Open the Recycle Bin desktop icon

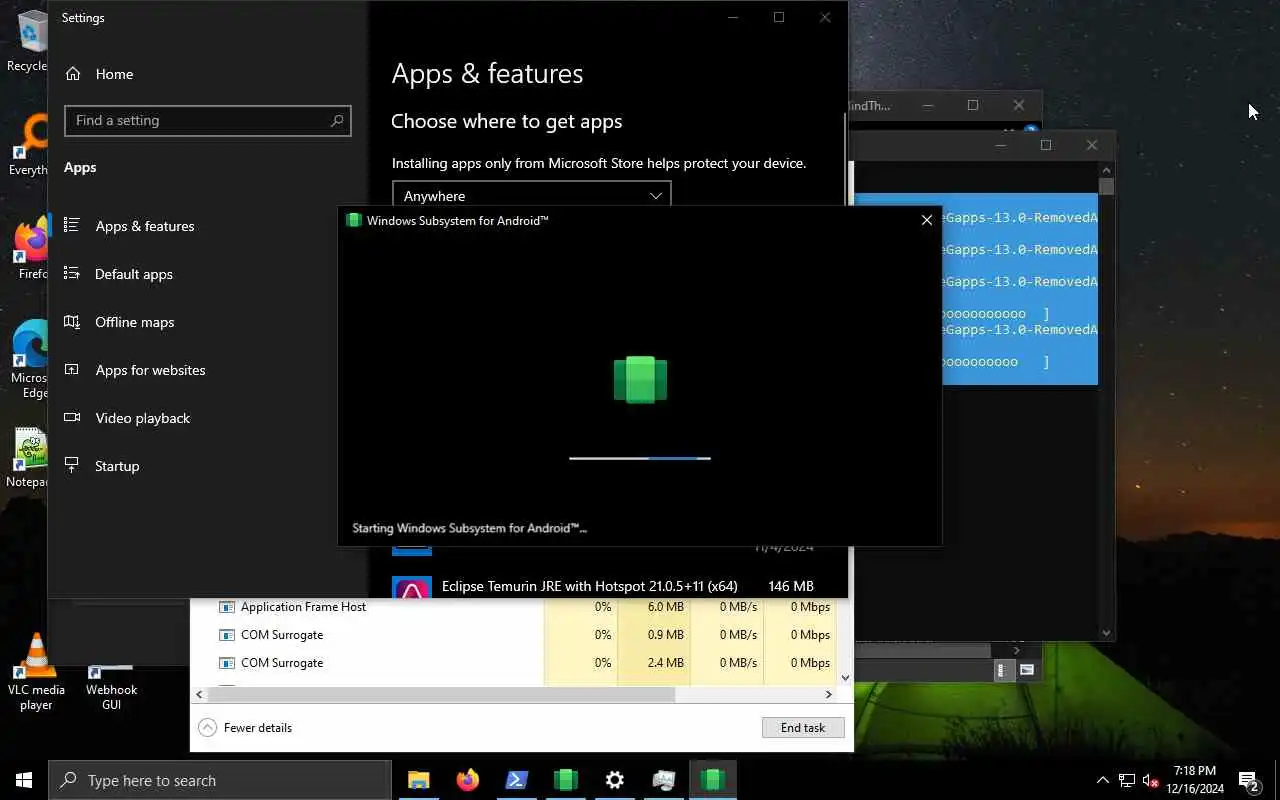30,40
